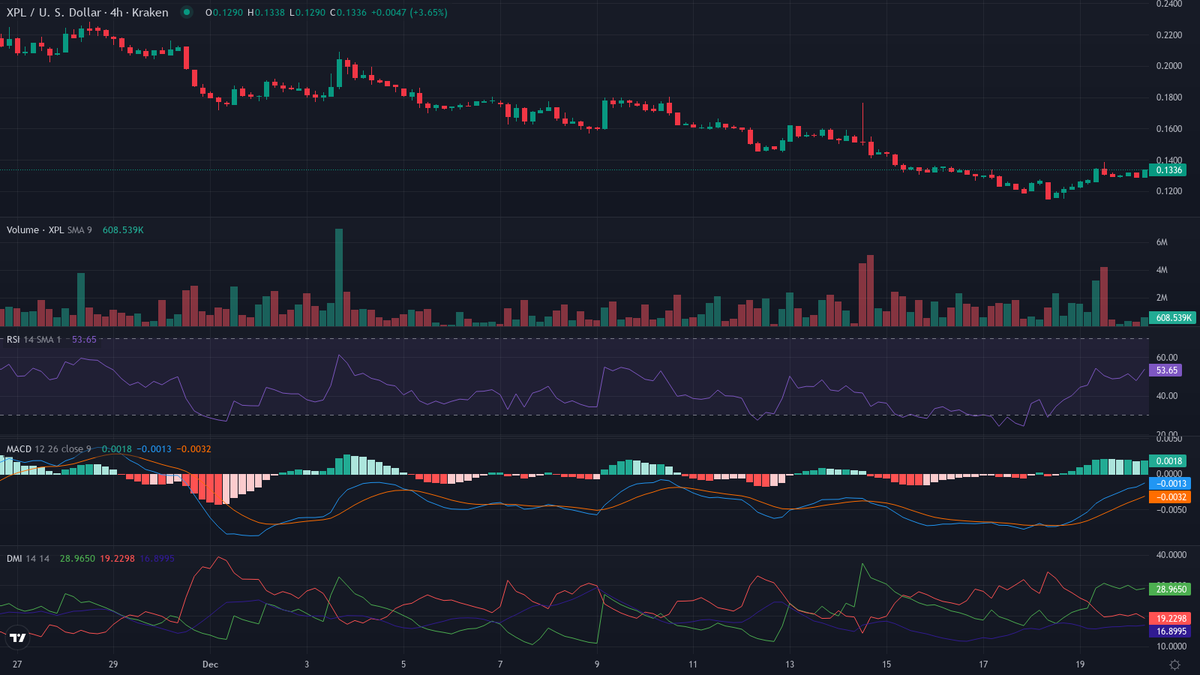Click the tallest volume bar near December 3
This screenshot has height=675, width=1200.
[x=338, y=277]
